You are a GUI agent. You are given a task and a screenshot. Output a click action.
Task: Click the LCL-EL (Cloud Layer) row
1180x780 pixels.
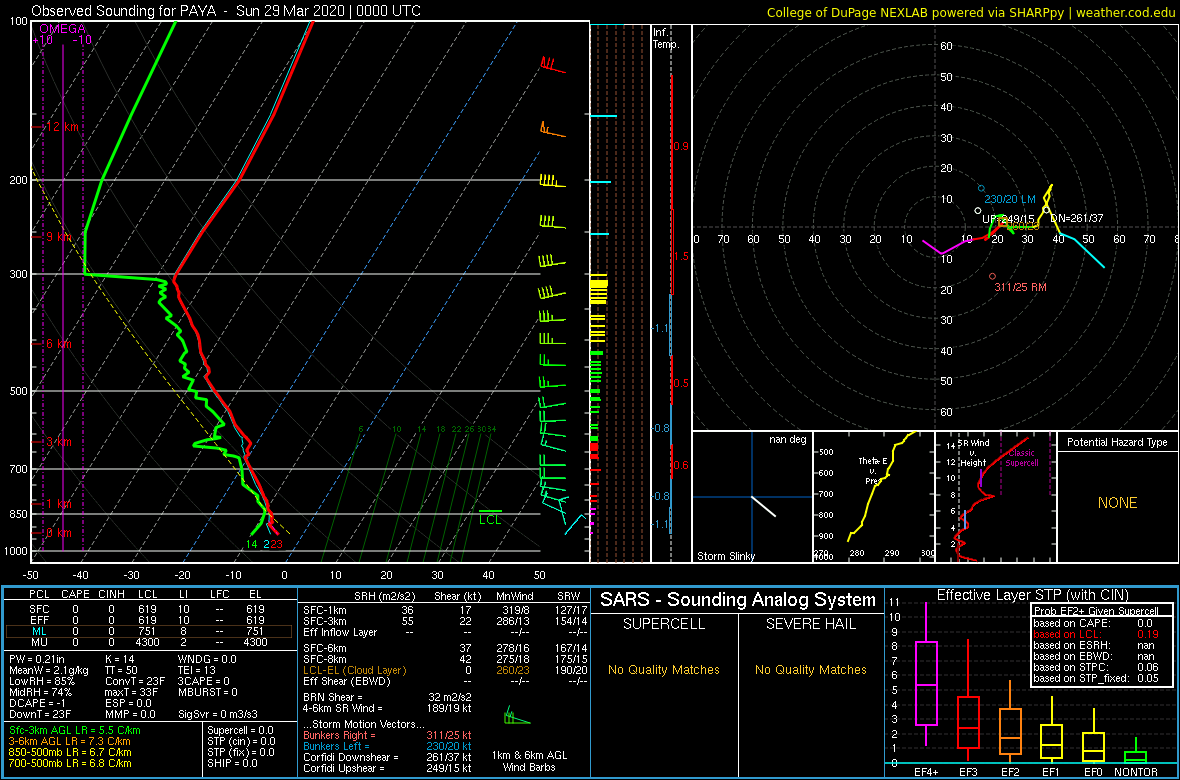[444, 670]
